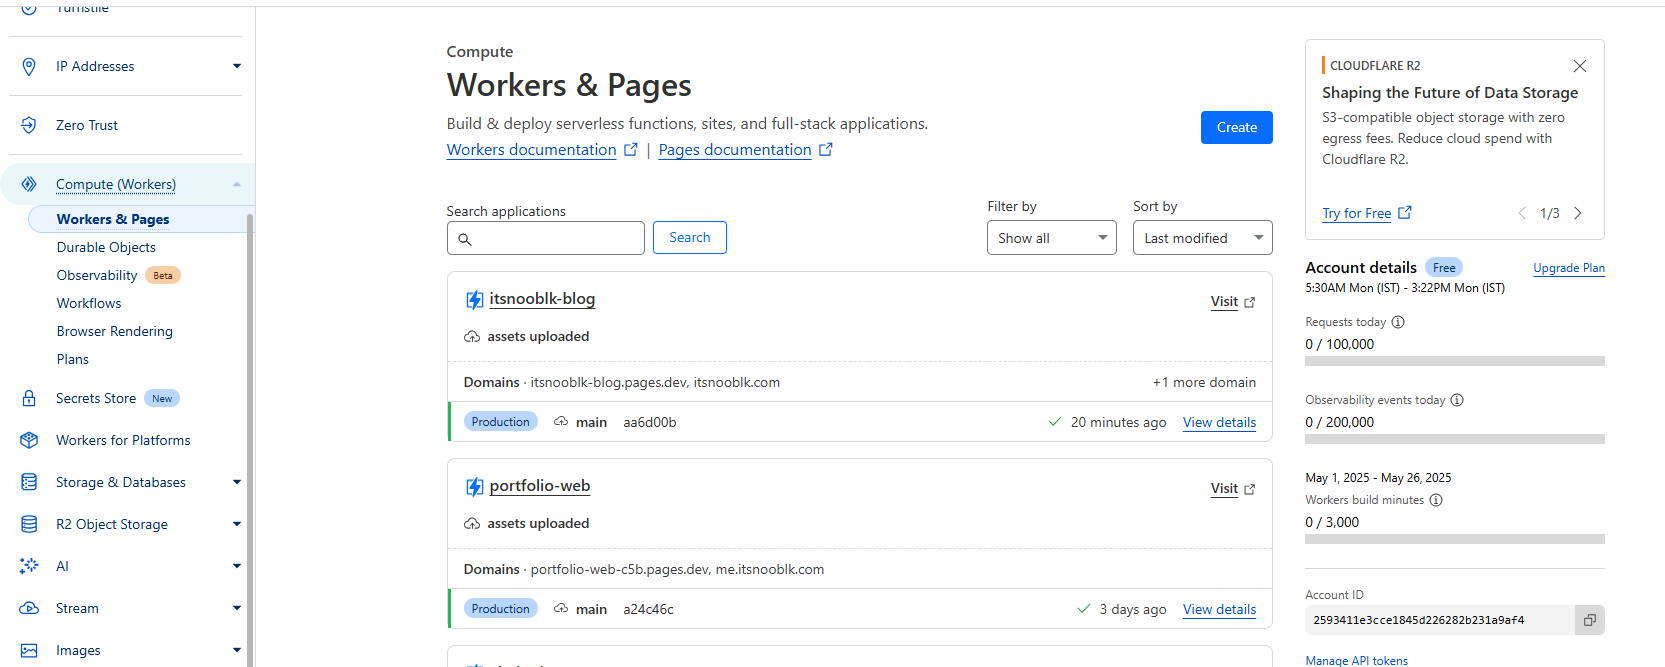Screen dimensions: 1665x667
Task: Click the itsnooblk-blog Pages project icon
Action: [x=475, y=300]
